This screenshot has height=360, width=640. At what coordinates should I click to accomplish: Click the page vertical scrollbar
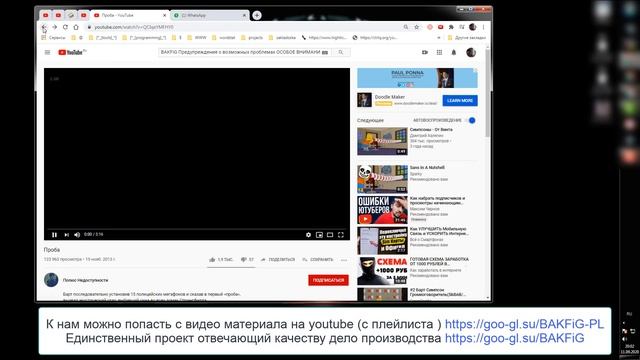488,92
